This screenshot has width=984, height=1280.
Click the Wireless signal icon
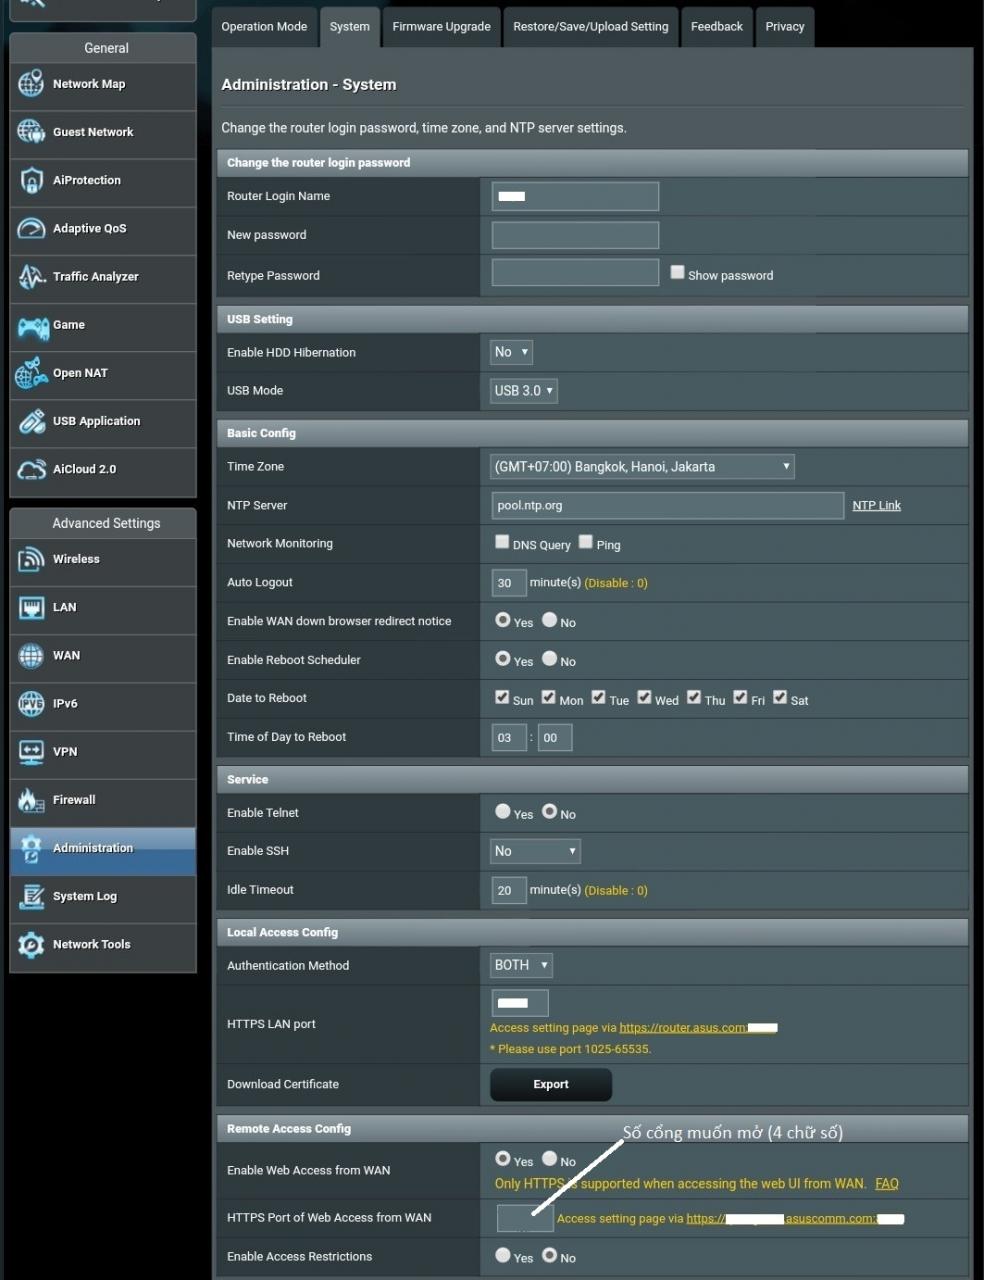click(x=31, y=560)
